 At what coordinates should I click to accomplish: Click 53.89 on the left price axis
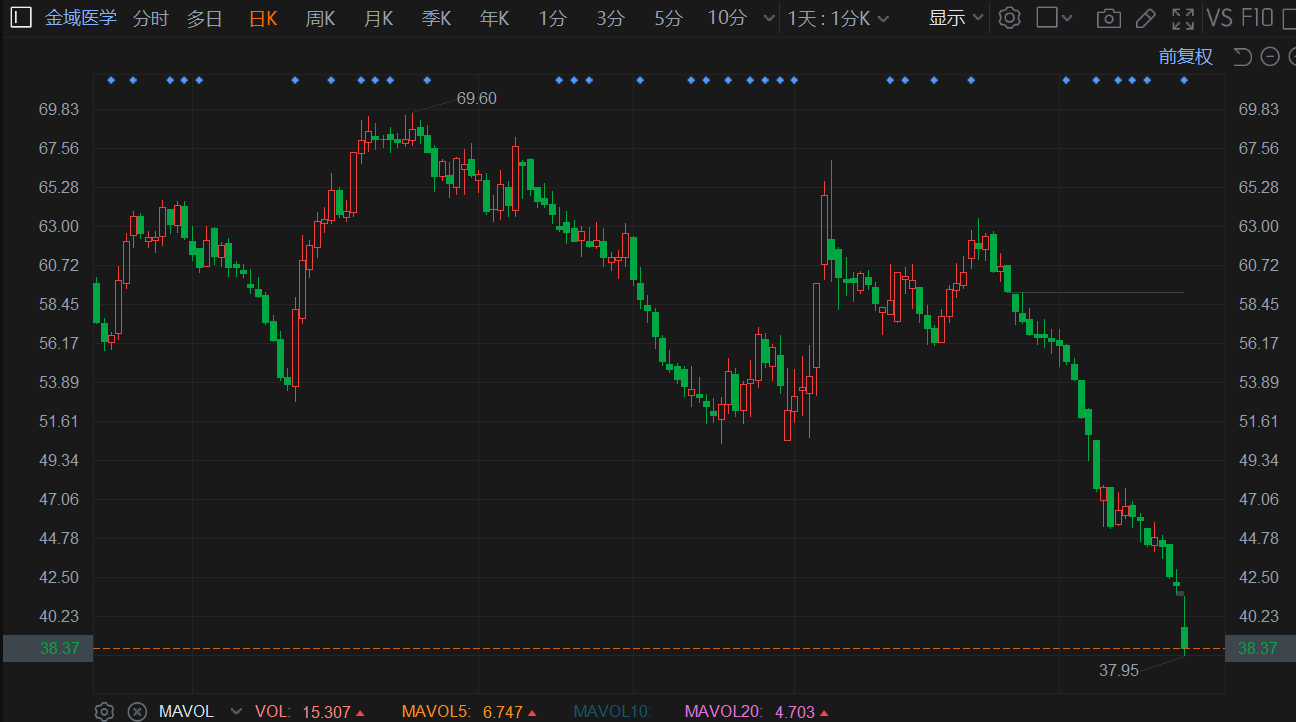tap(59, 382)
